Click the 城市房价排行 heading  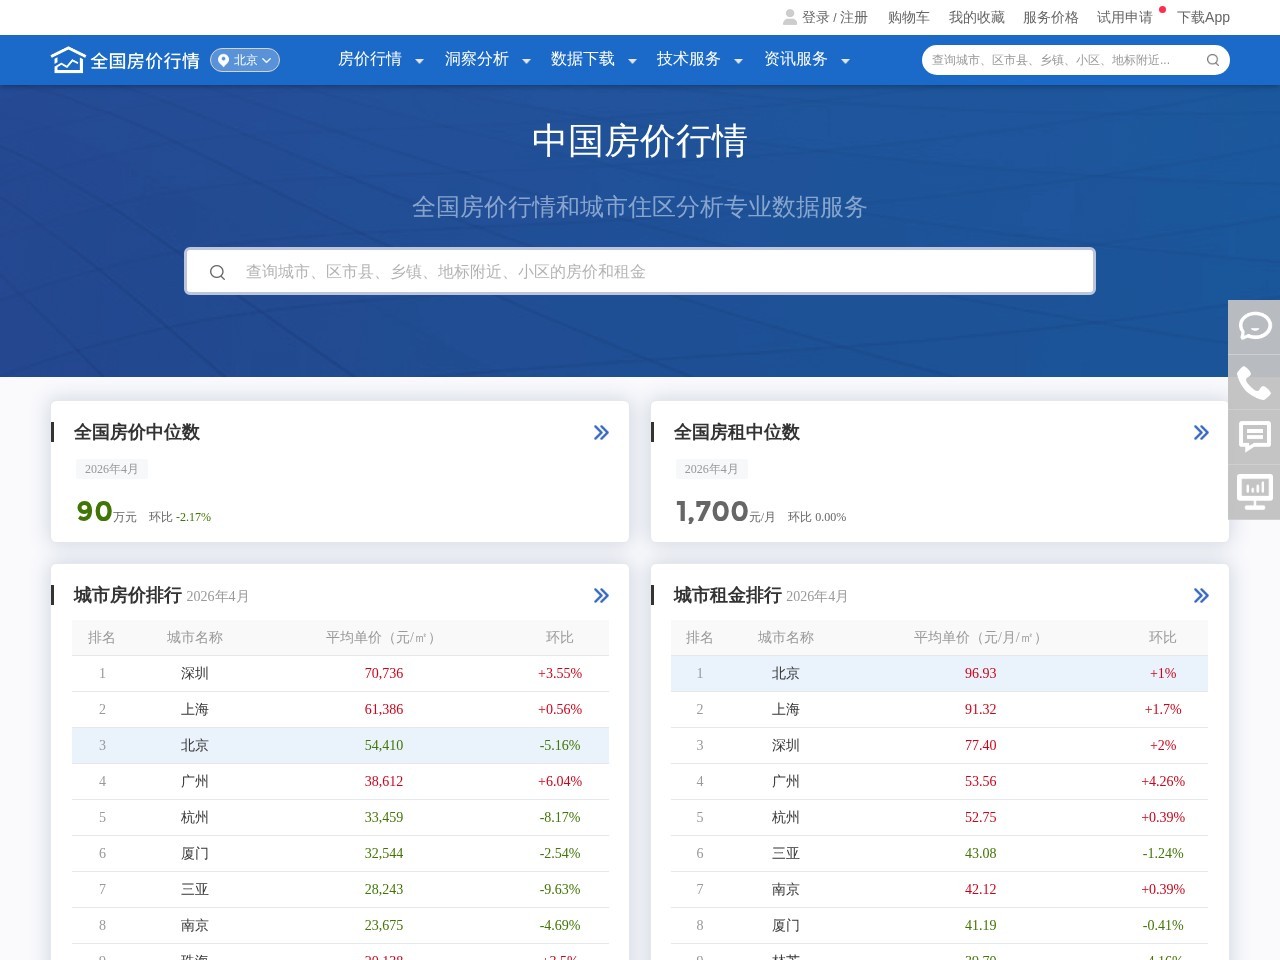point(128,595)
